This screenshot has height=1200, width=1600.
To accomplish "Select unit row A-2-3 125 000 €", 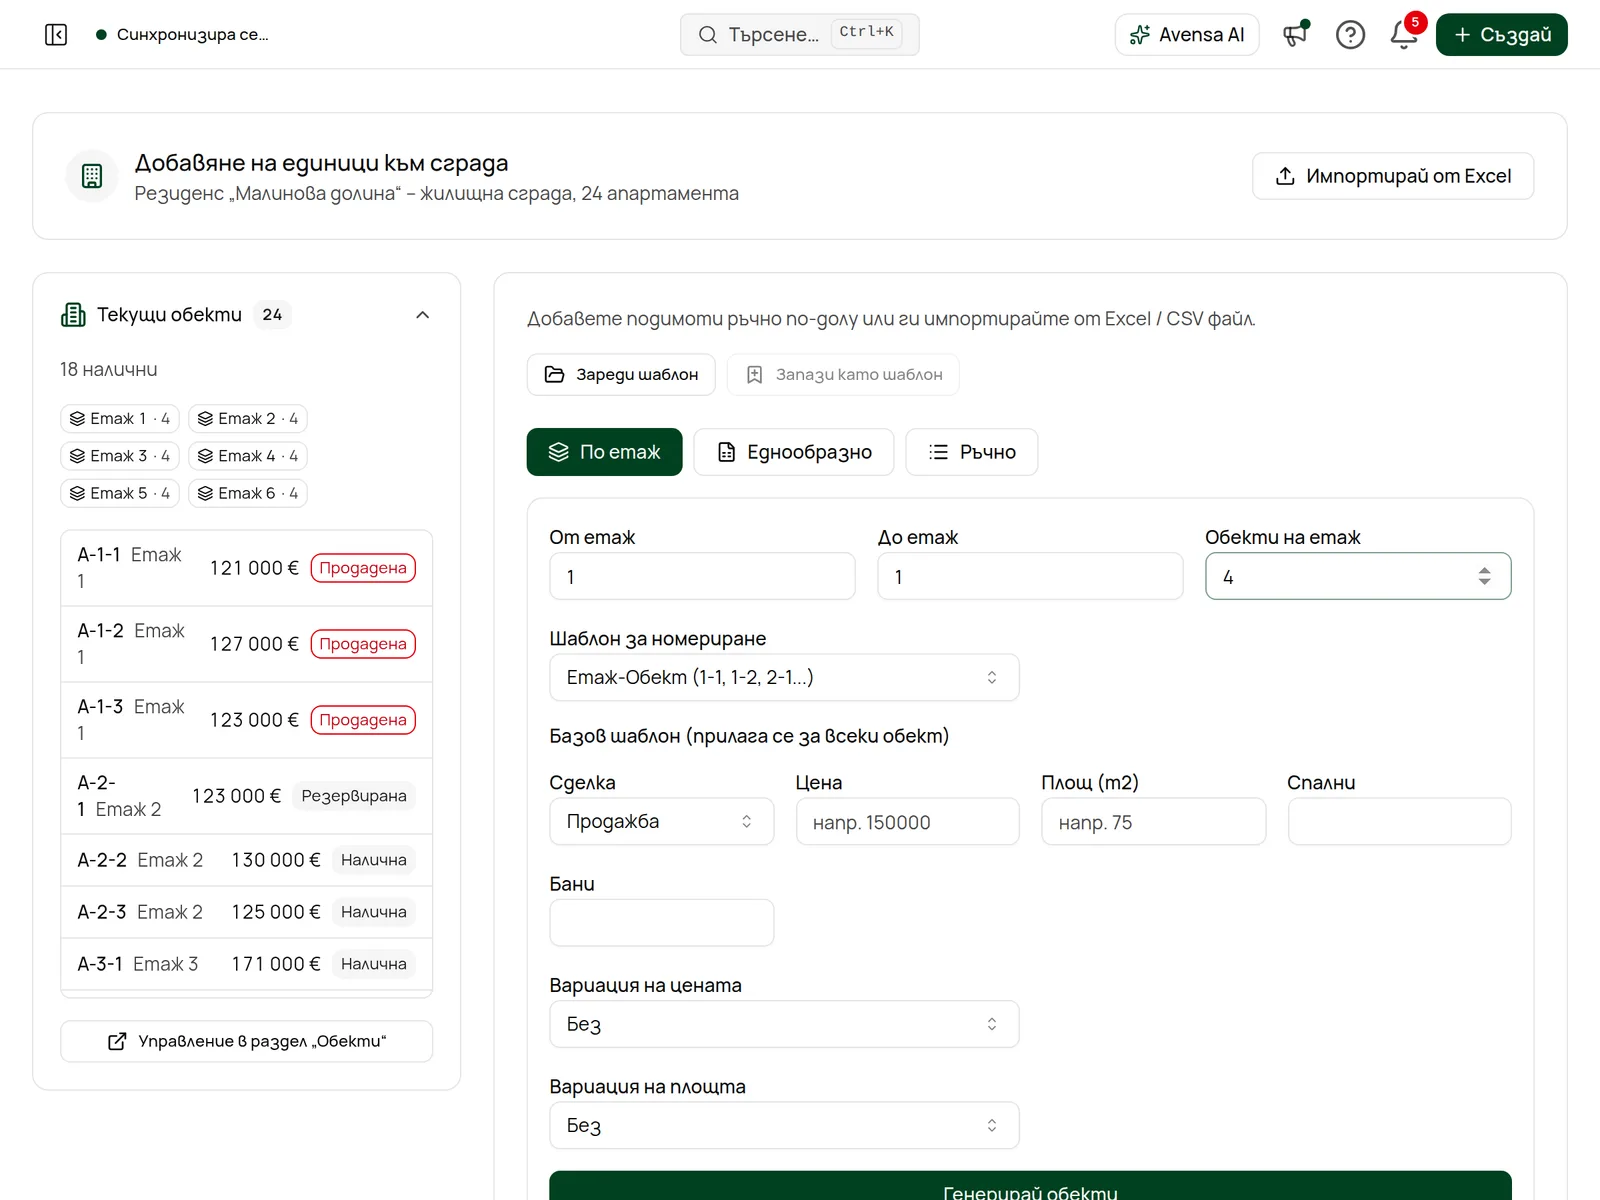I will click(x=247, y=912).
